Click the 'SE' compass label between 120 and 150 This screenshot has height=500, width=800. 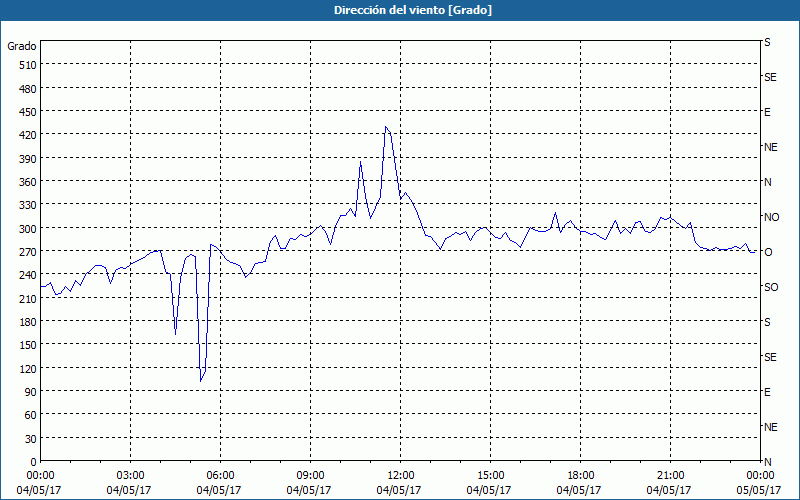coord(770,357)
